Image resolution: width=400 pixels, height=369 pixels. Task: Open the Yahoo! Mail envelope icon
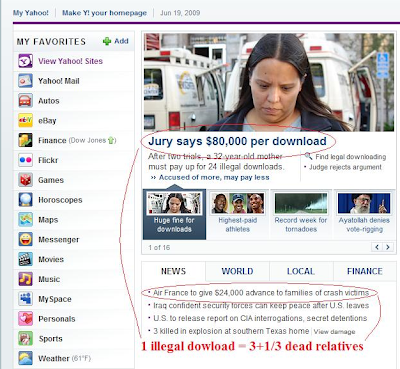coord(25,81)
